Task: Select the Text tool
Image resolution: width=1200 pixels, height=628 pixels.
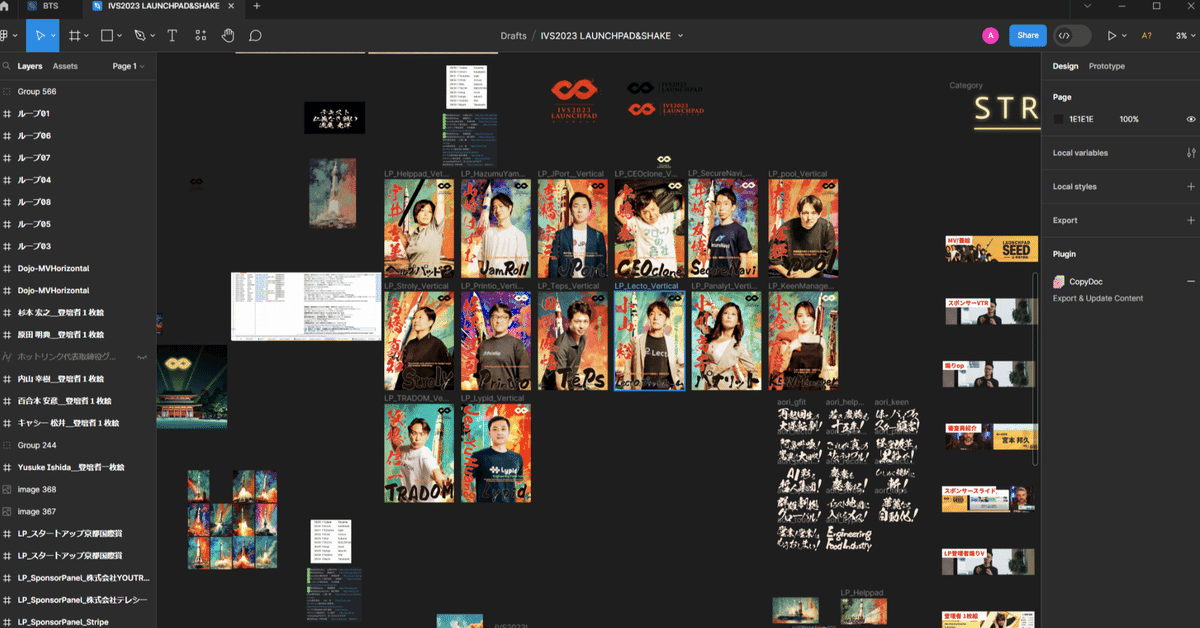Action: tap(172, 35)
